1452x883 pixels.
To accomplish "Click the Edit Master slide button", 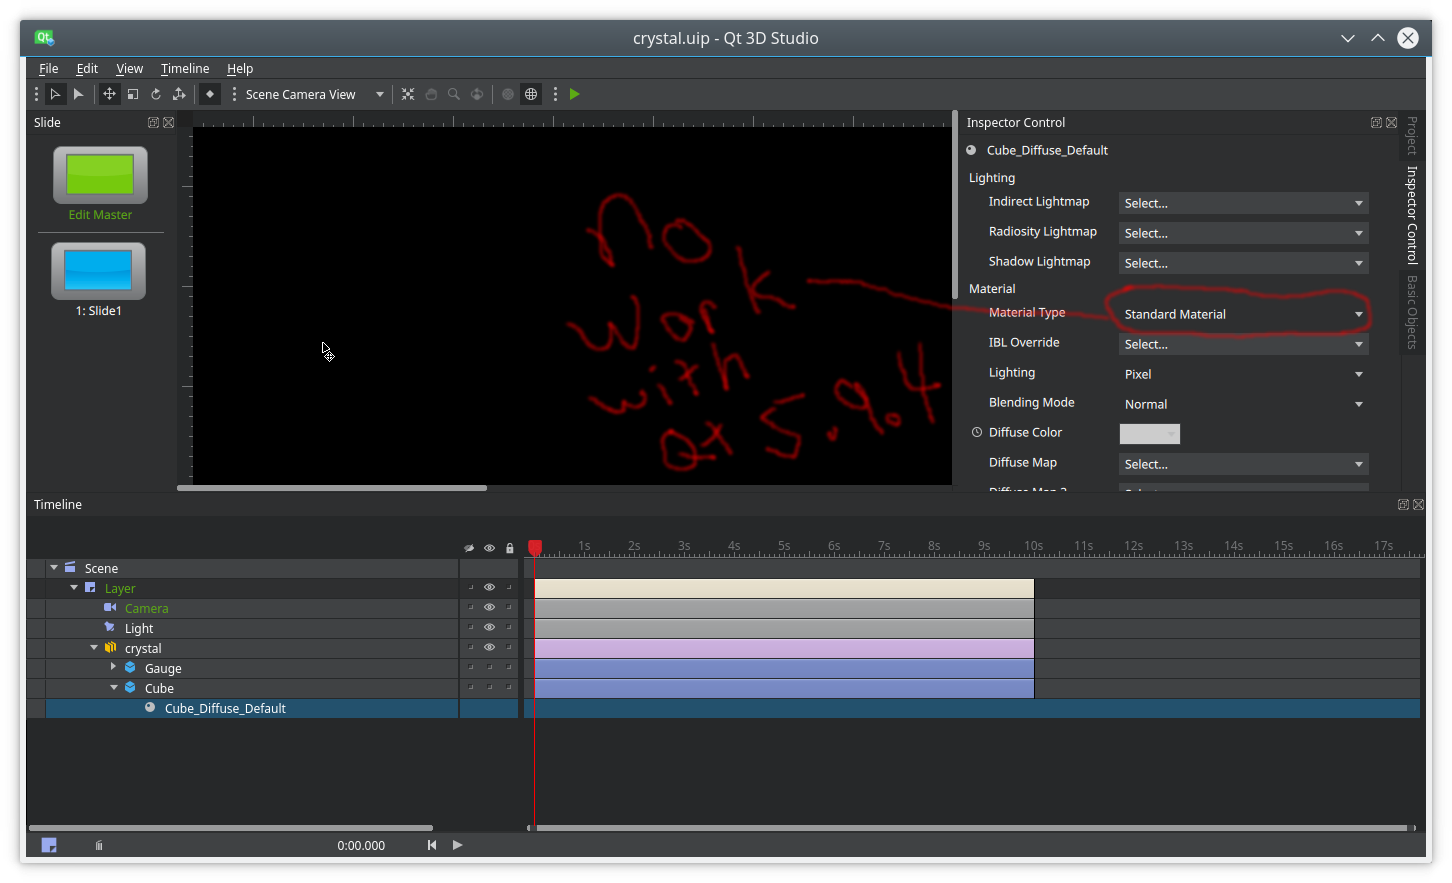I will tap(100, 176).
